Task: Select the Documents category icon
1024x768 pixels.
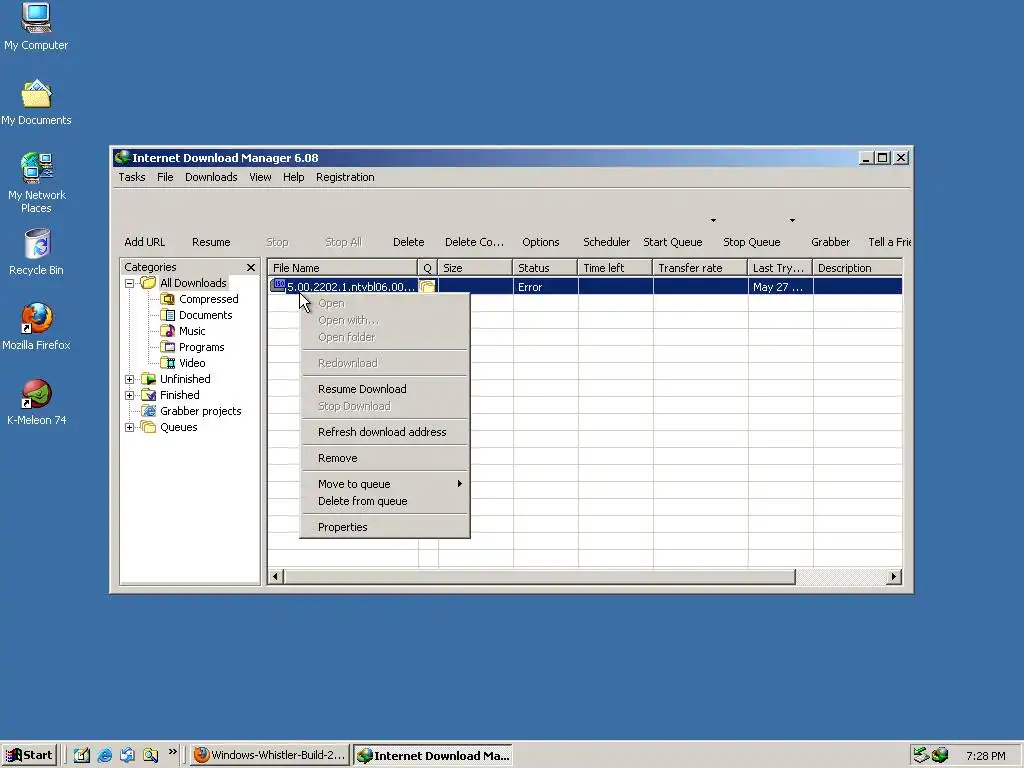Action: [x=168, y=315]
